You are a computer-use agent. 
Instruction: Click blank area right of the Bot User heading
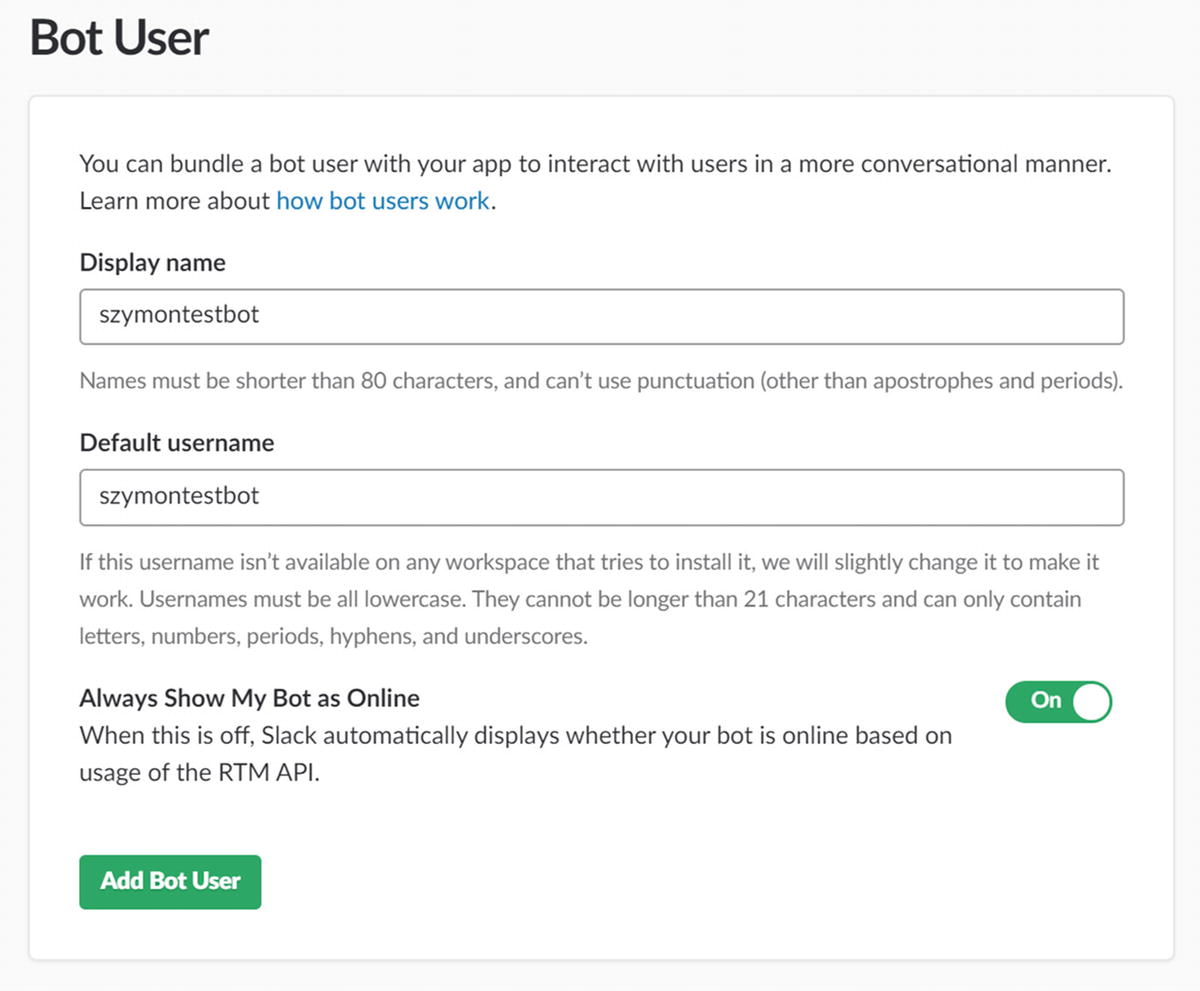click(700, 38)
